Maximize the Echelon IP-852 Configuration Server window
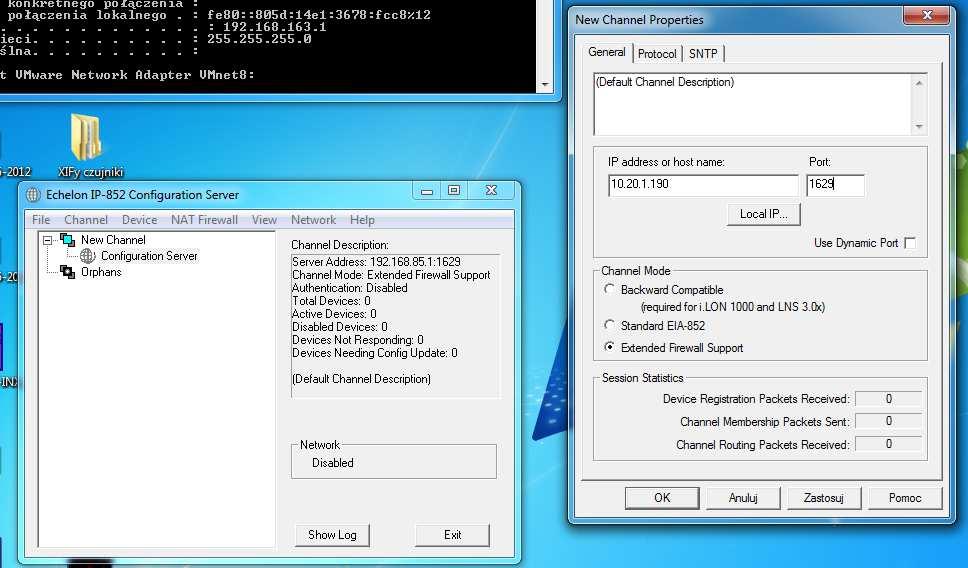Image resolution: width=968 pixels, height=568 pixels. [x=454, y=190]
